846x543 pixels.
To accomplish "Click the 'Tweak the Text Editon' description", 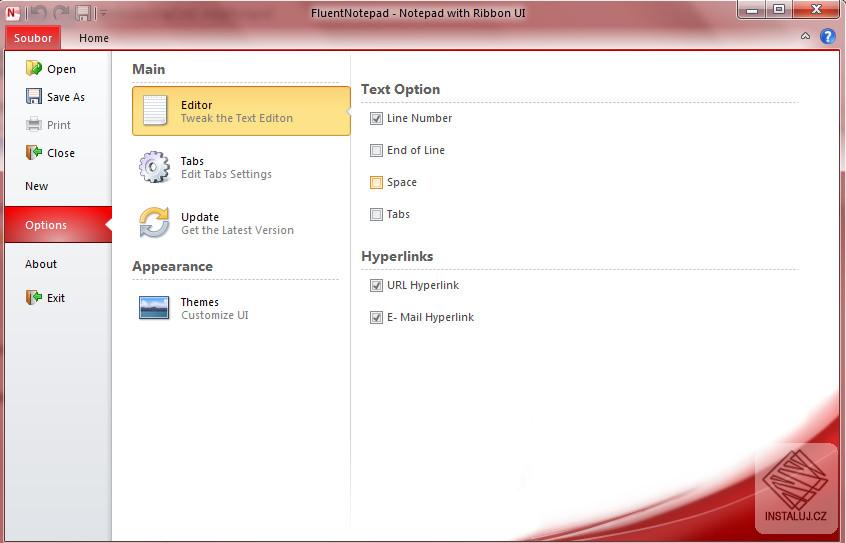I will tap(237, 118).
